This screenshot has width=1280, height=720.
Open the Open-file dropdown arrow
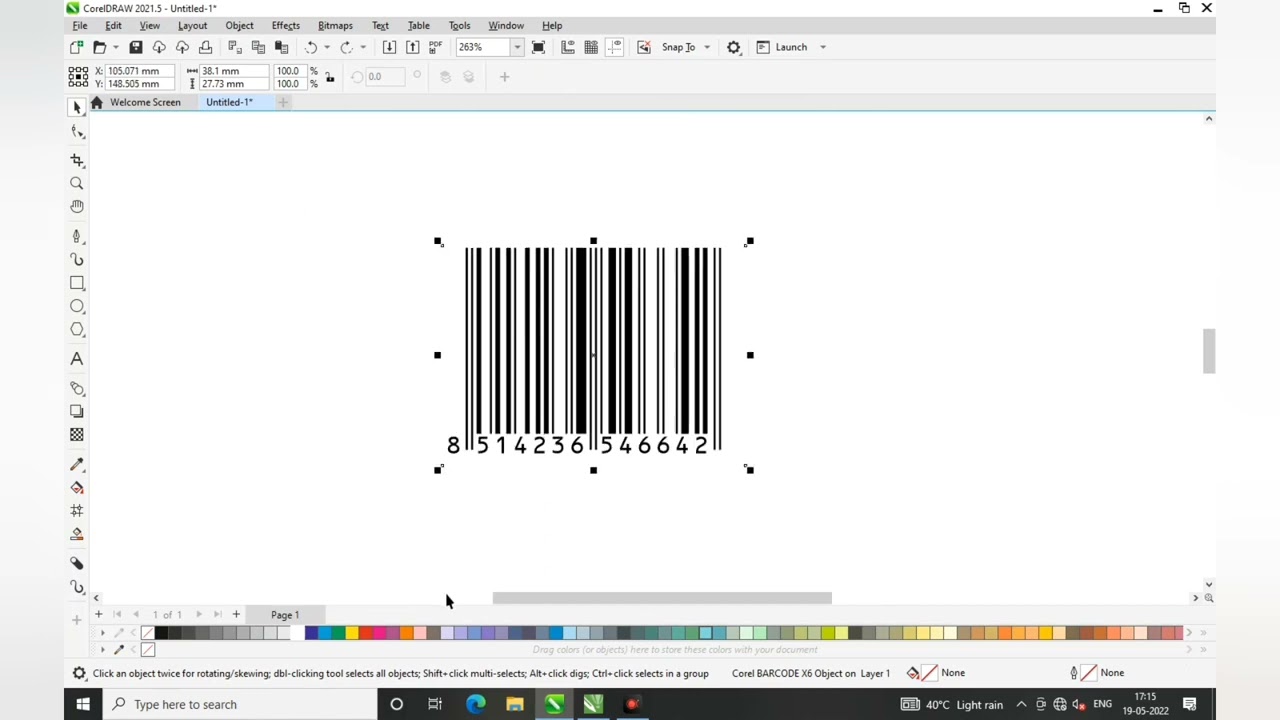pos(115,47)
